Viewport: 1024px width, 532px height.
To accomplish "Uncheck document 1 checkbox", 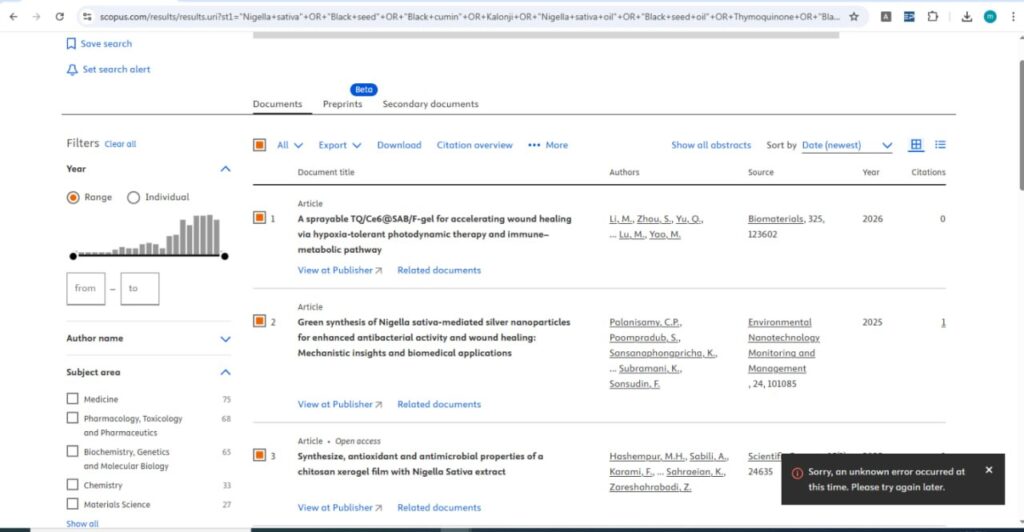I will [259, 218].
